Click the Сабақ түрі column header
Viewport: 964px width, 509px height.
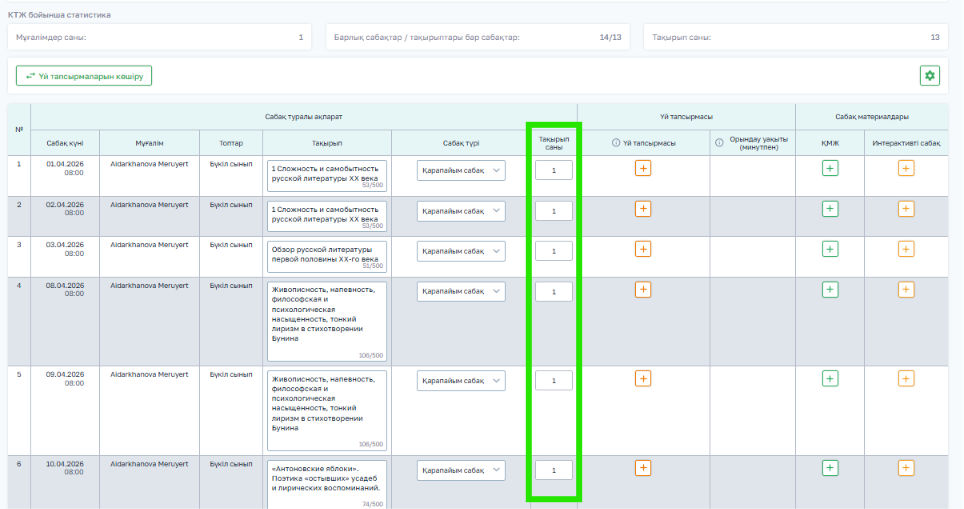coord(460,143)
